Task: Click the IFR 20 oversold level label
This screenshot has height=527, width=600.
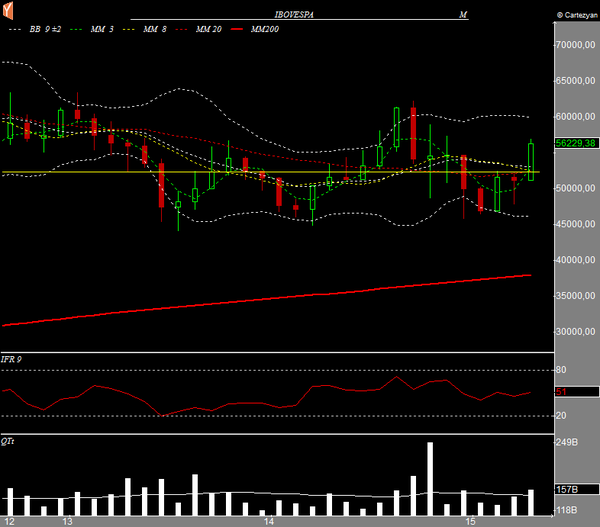Action: click(x=561, y=416)
